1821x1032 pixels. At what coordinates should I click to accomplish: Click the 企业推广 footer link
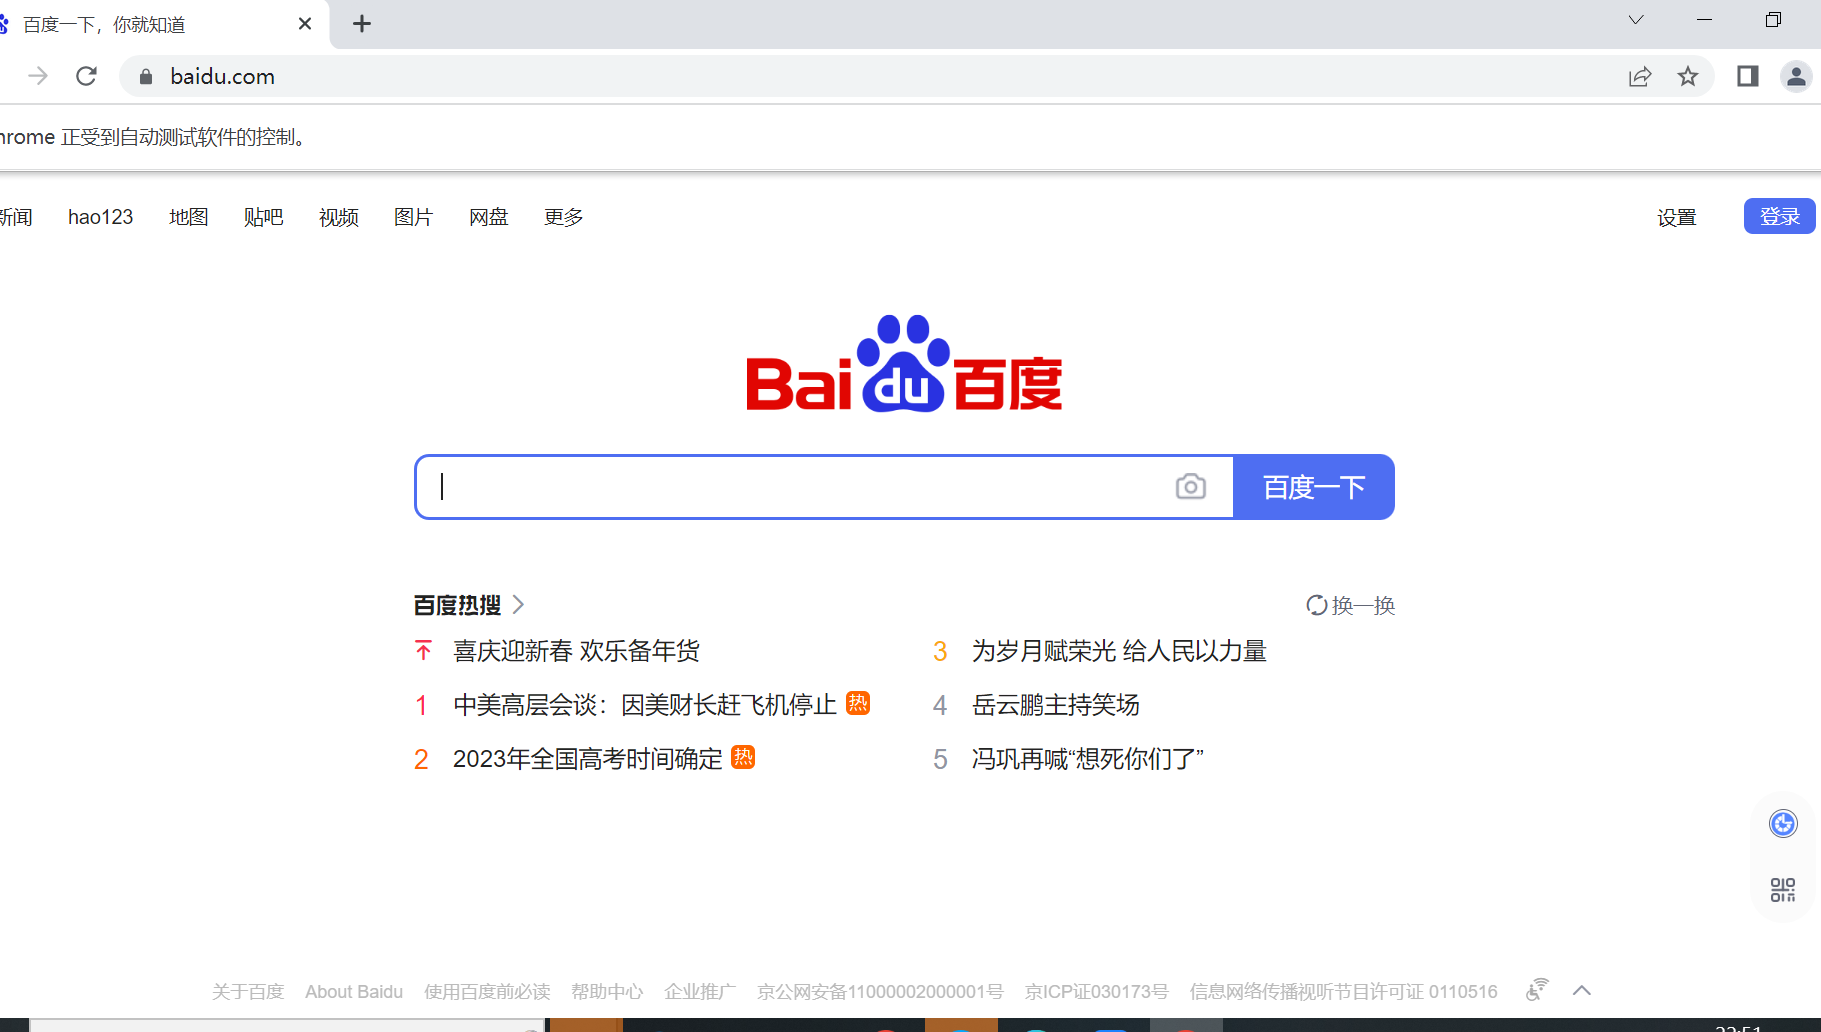click(x=700, y=991)
